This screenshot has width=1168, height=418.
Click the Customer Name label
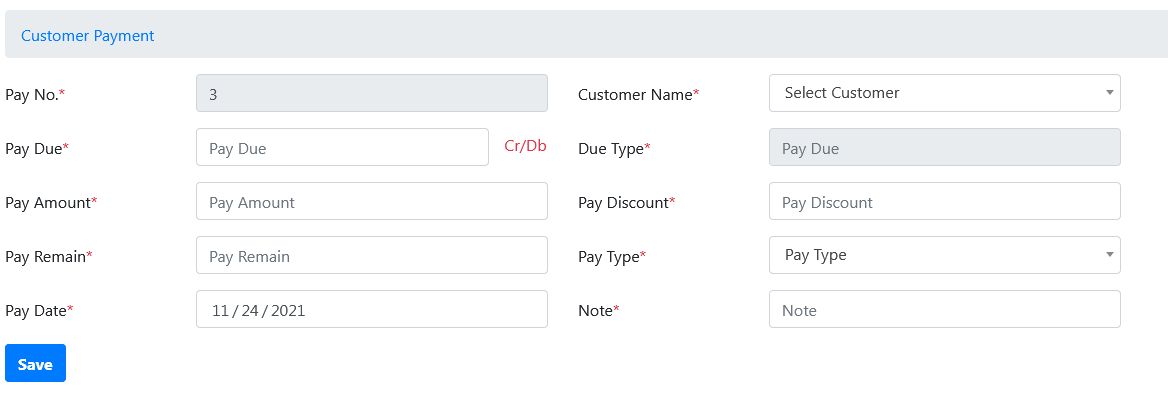coord(638,94)
